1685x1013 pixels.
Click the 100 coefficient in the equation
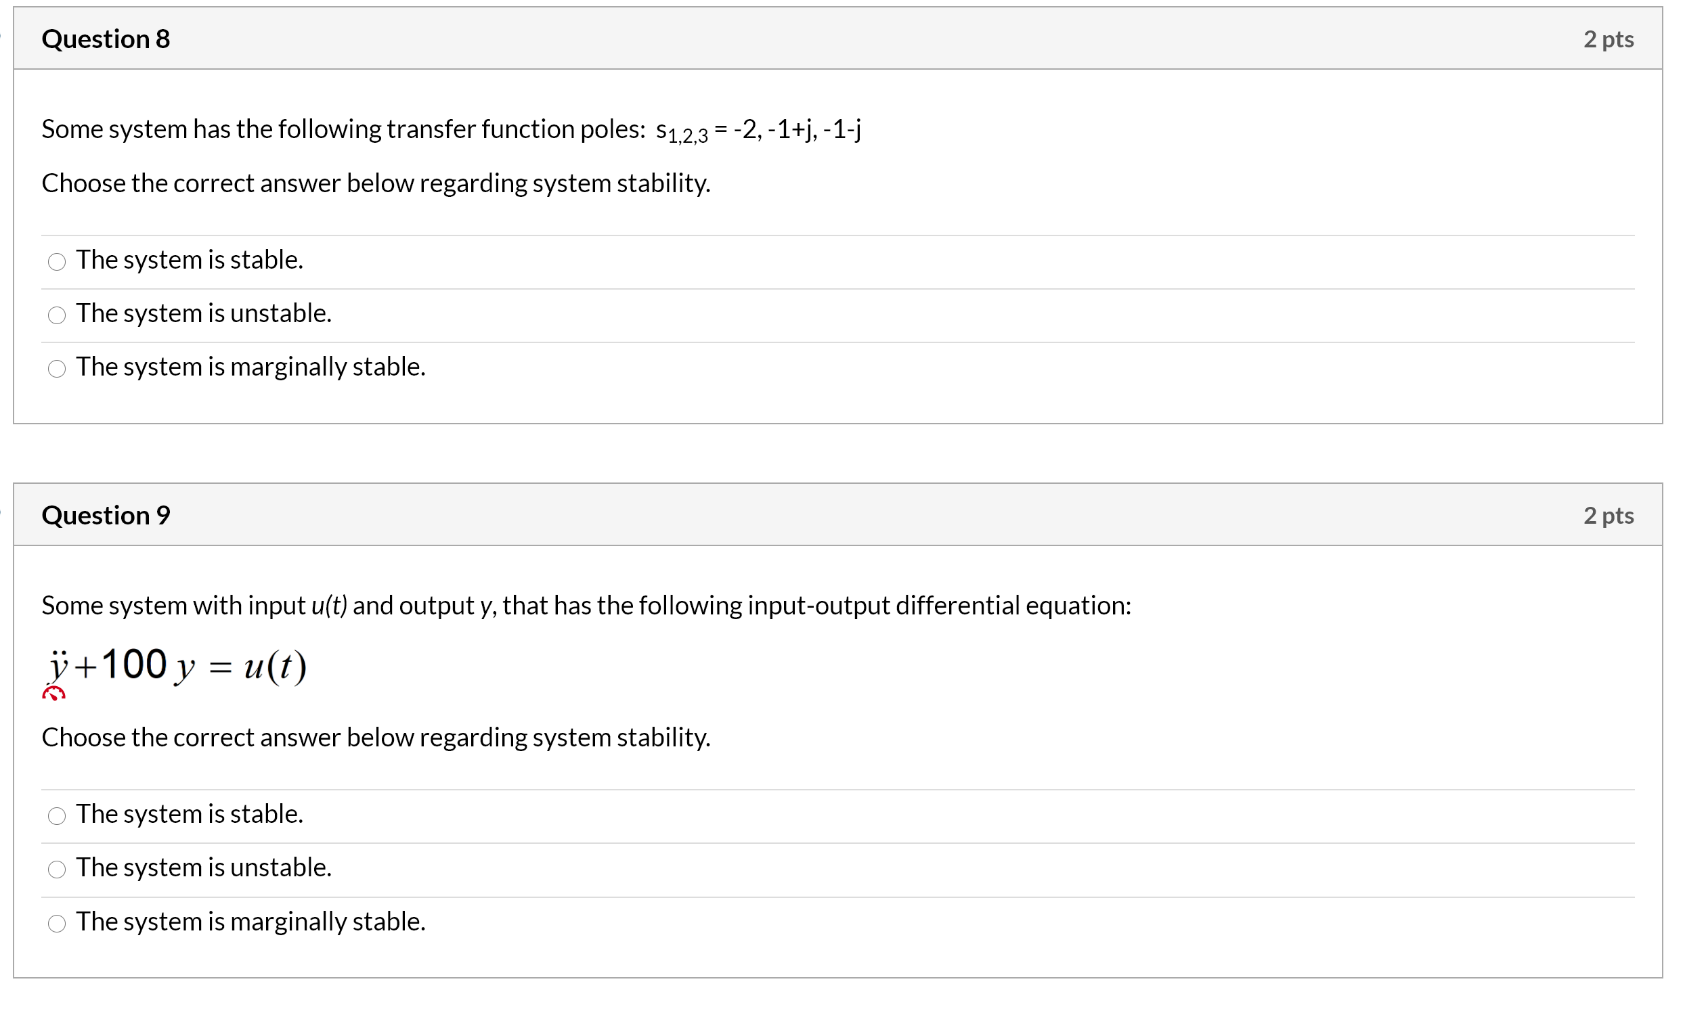(134, 664)
